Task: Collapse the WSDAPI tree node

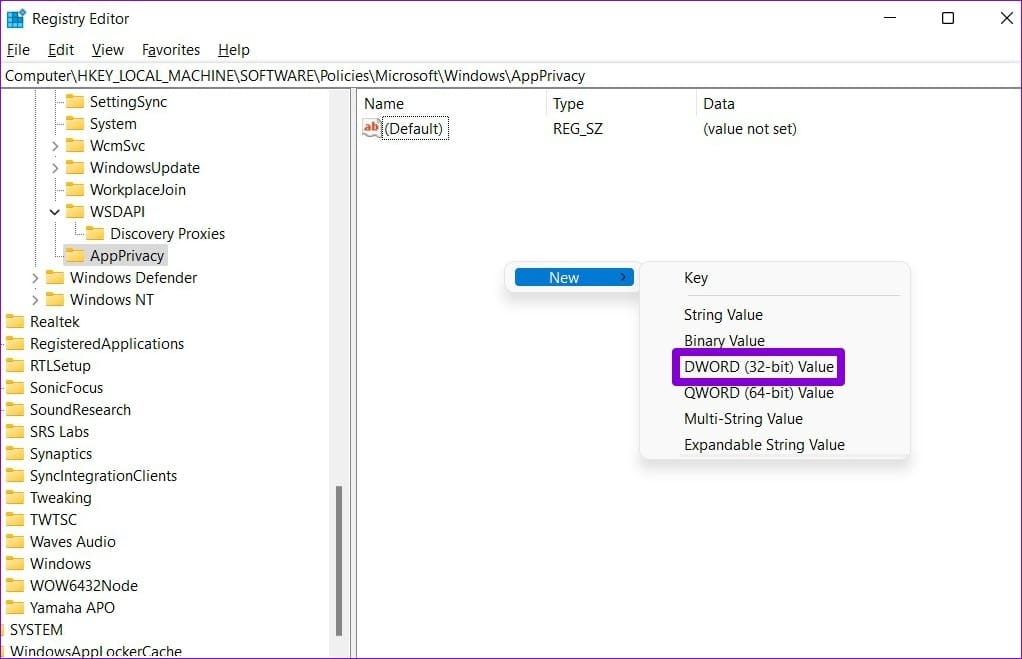Action: (55, 211)
